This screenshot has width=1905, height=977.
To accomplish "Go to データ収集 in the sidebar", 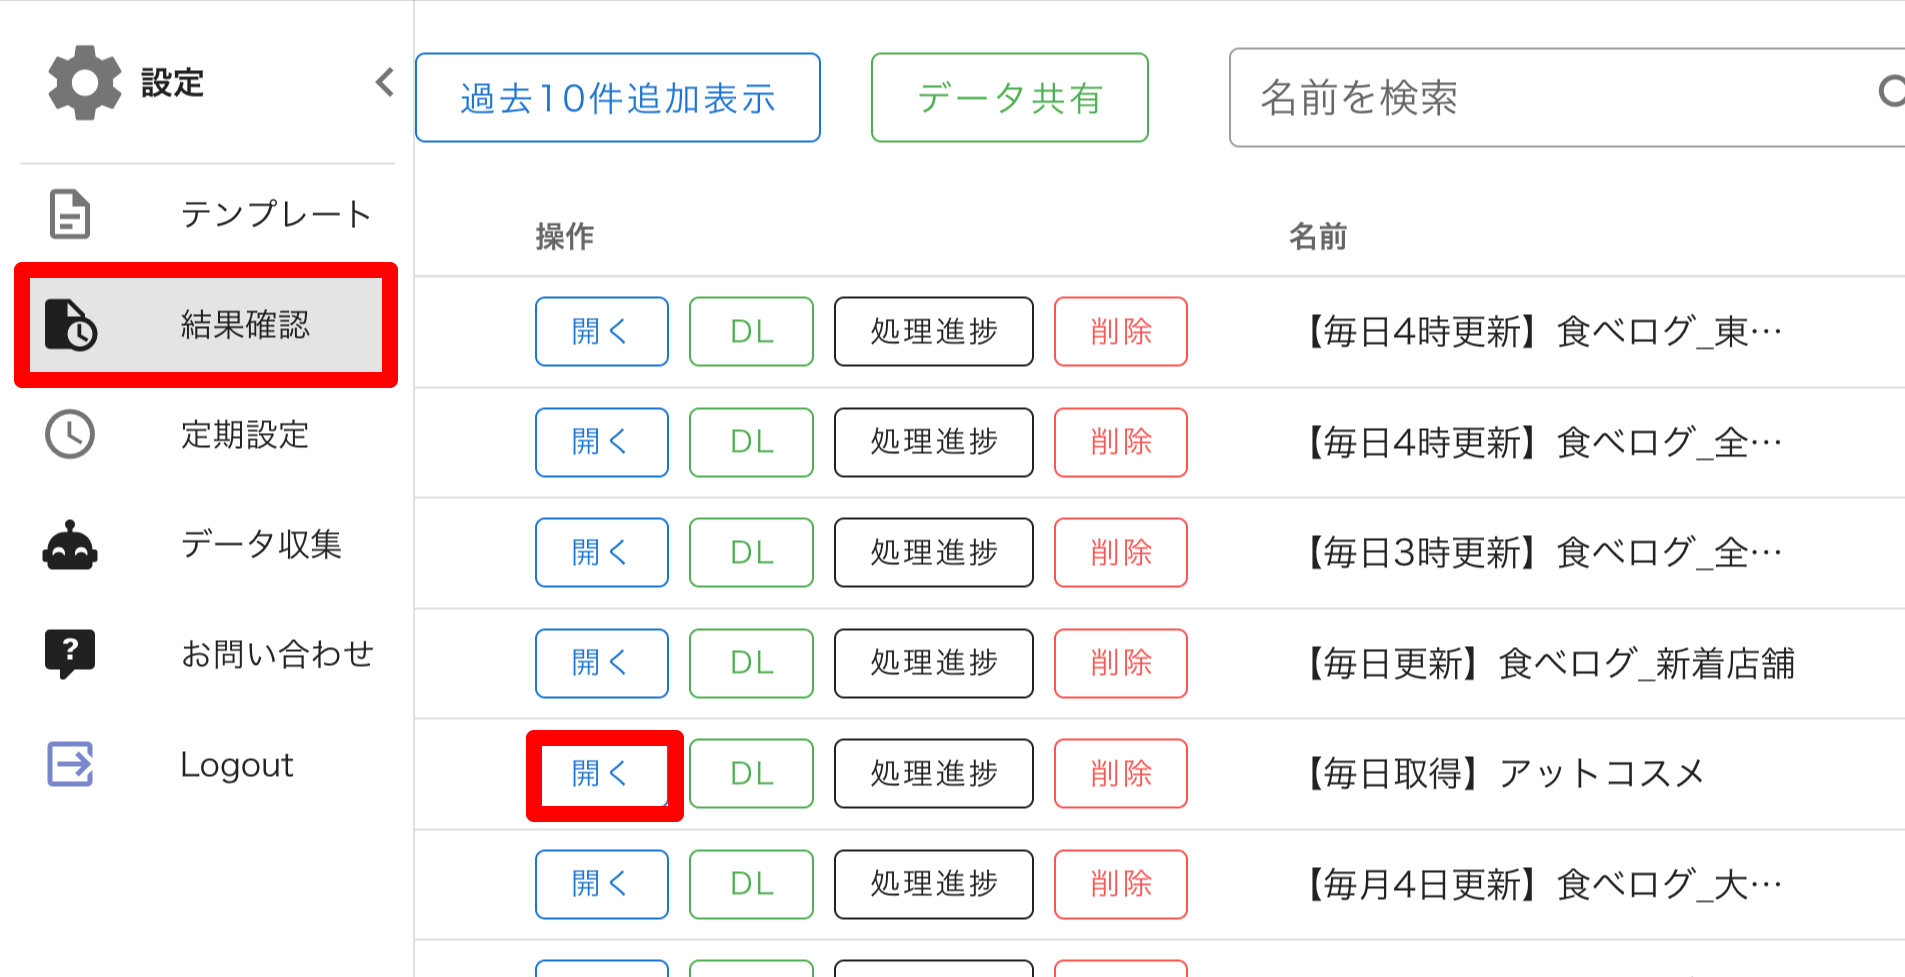I will [x=261, y=545].
